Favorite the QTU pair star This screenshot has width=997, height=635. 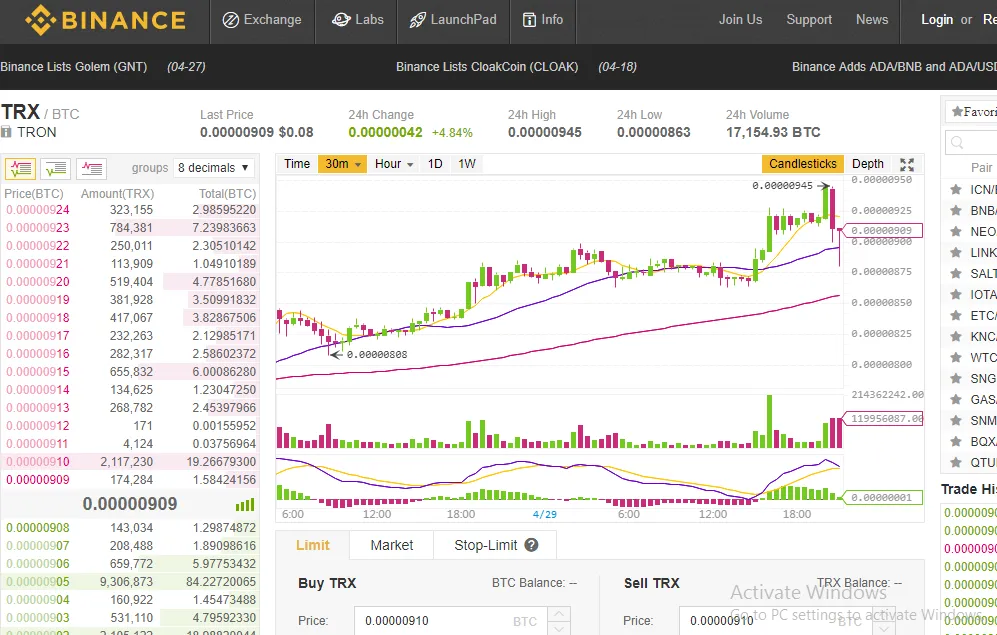955,462
